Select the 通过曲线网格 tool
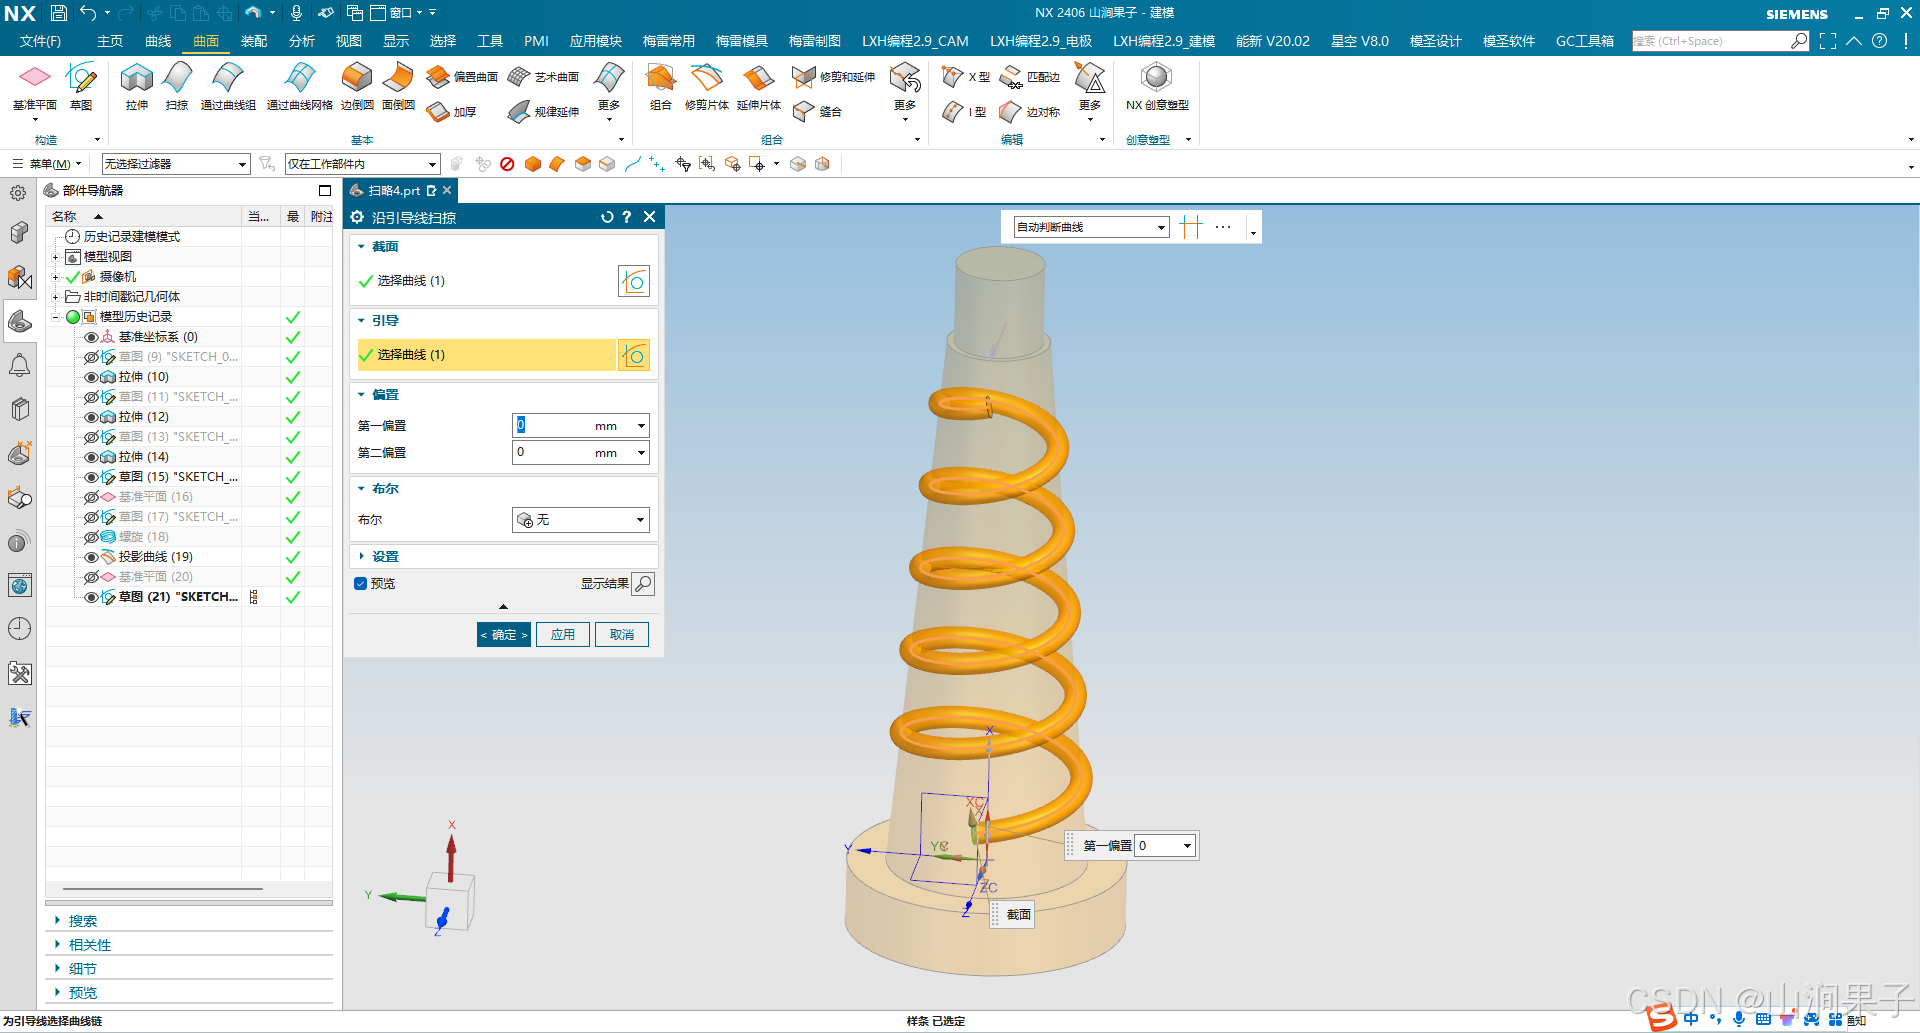The height and width of the screenshot is (1033, 1920). 299,86
